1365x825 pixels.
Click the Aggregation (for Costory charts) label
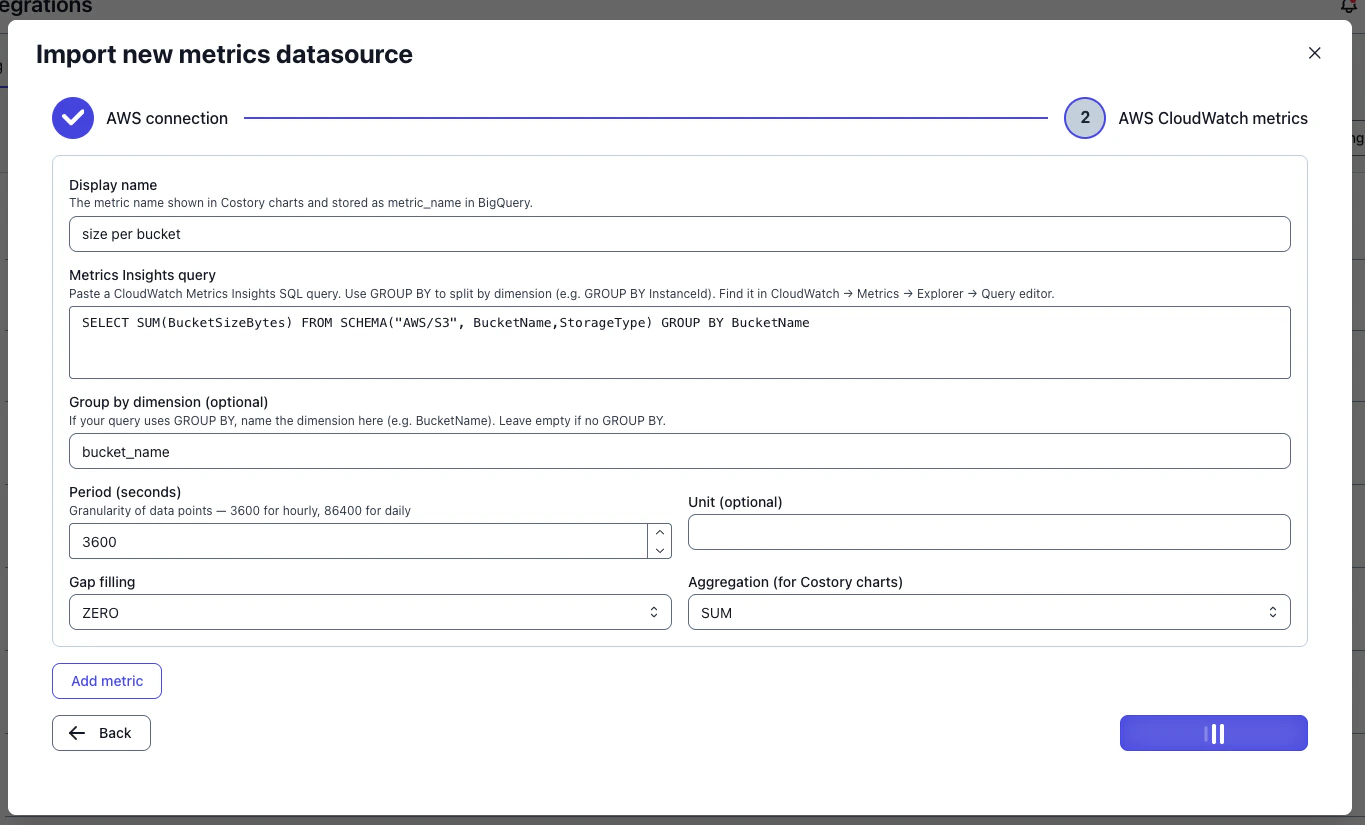795,582
